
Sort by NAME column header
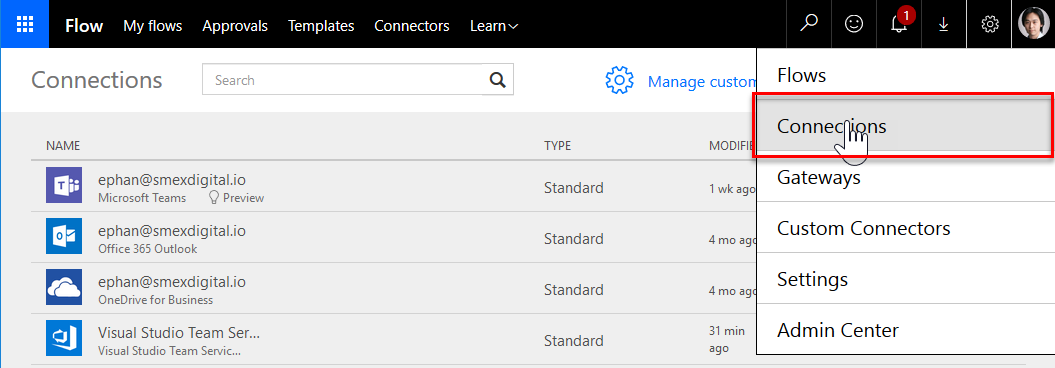(63, 145)
